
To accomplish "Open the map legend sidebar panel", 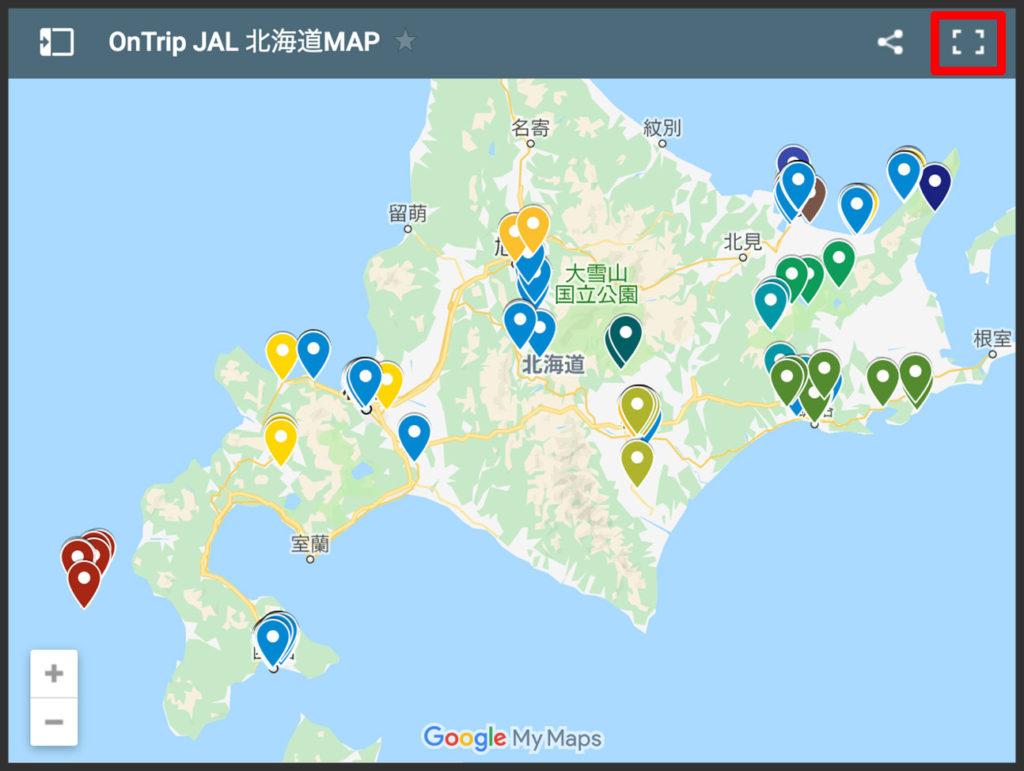I will click(x=55, y=41).
